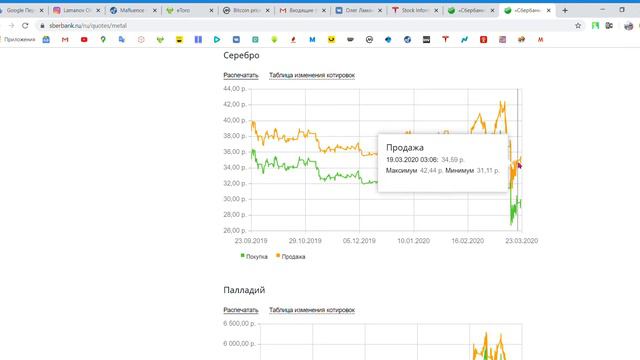
Task: Click the Продажа tooltip title
Action: [x=405, y=148]
